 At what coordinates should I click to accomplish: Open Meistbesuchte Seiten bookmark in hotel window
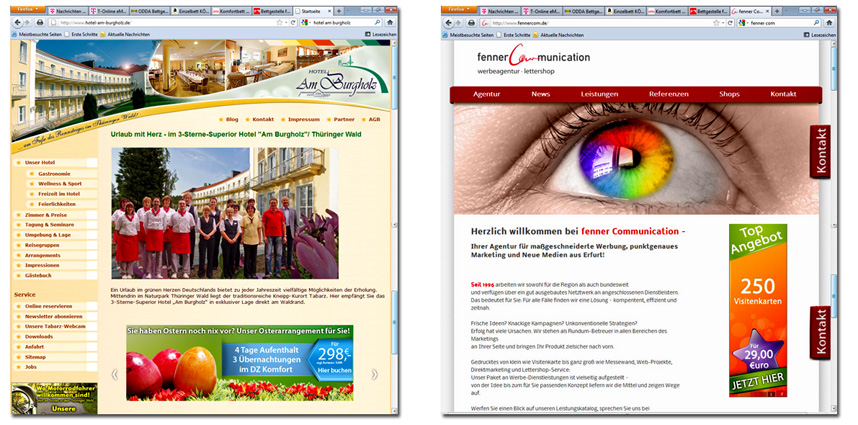[36, 34]
